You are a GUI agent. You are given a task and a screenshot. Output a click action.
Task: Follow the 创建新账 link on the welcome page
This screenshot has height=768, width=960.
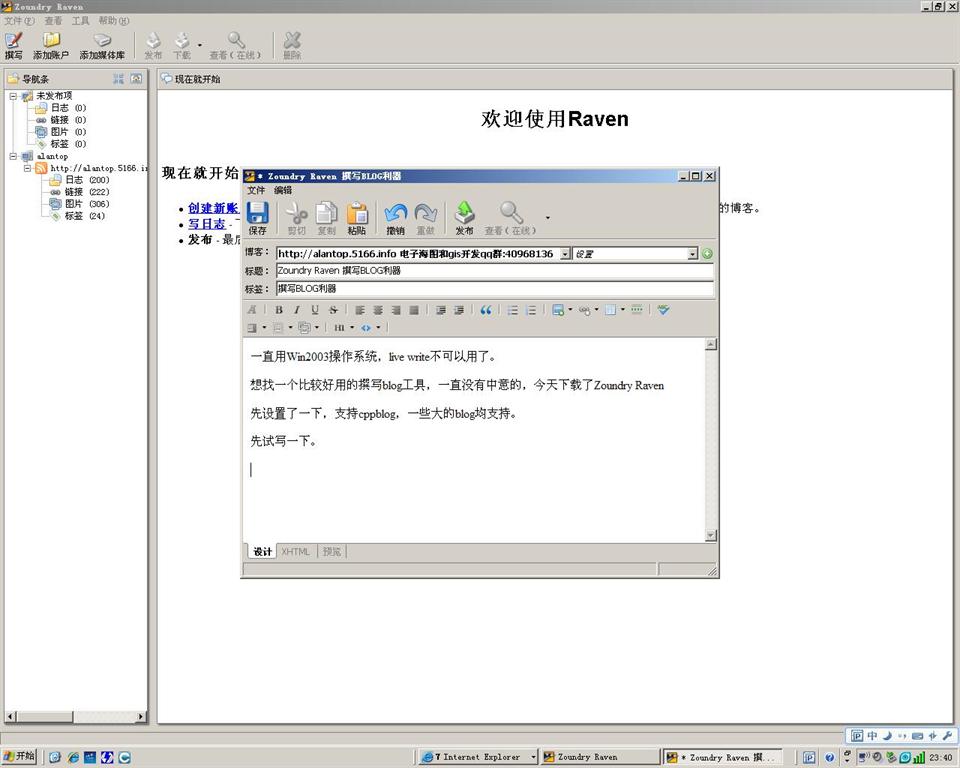coord(213,208)
